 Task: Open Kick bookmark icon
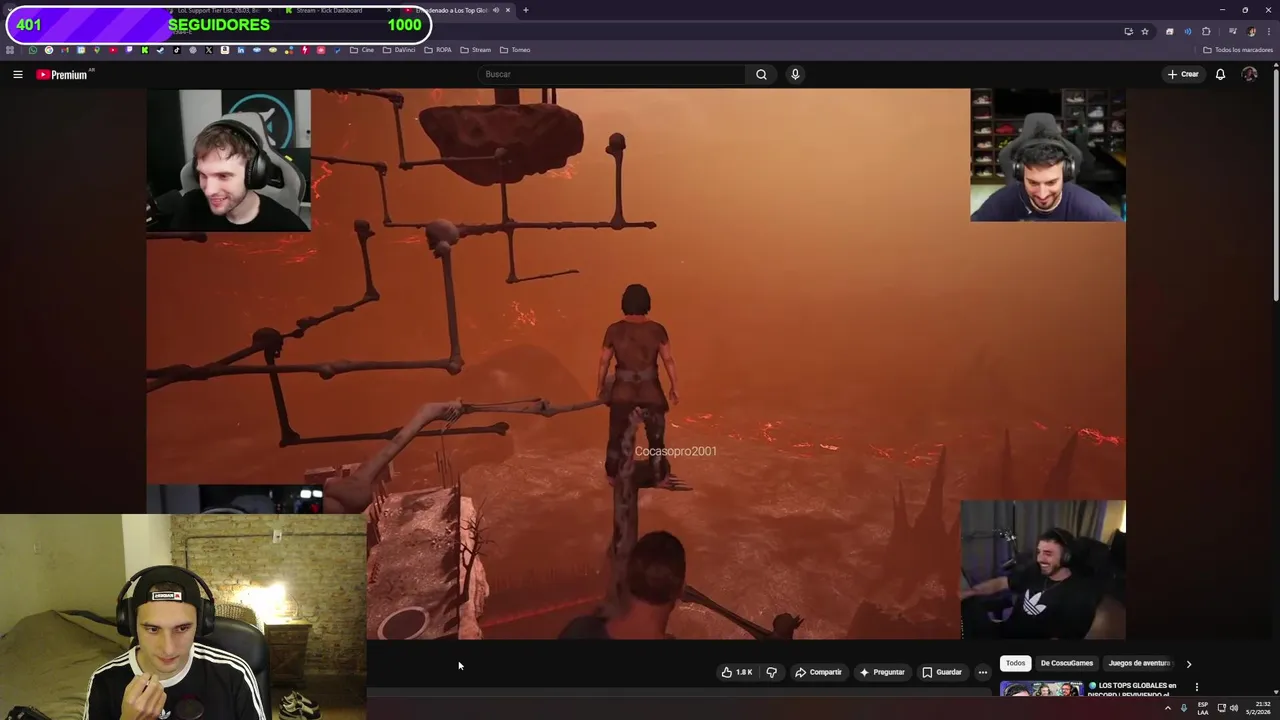[x=145, y=50]
